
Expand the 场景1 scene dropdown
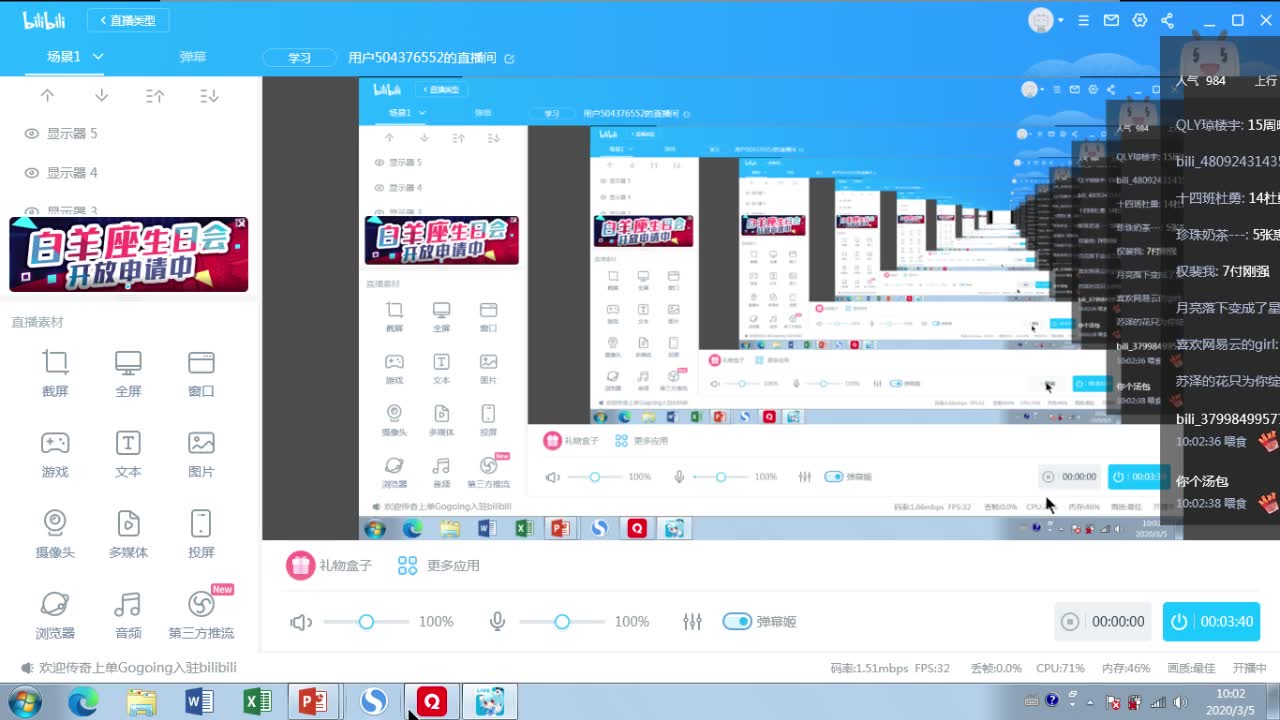point(98,57)
